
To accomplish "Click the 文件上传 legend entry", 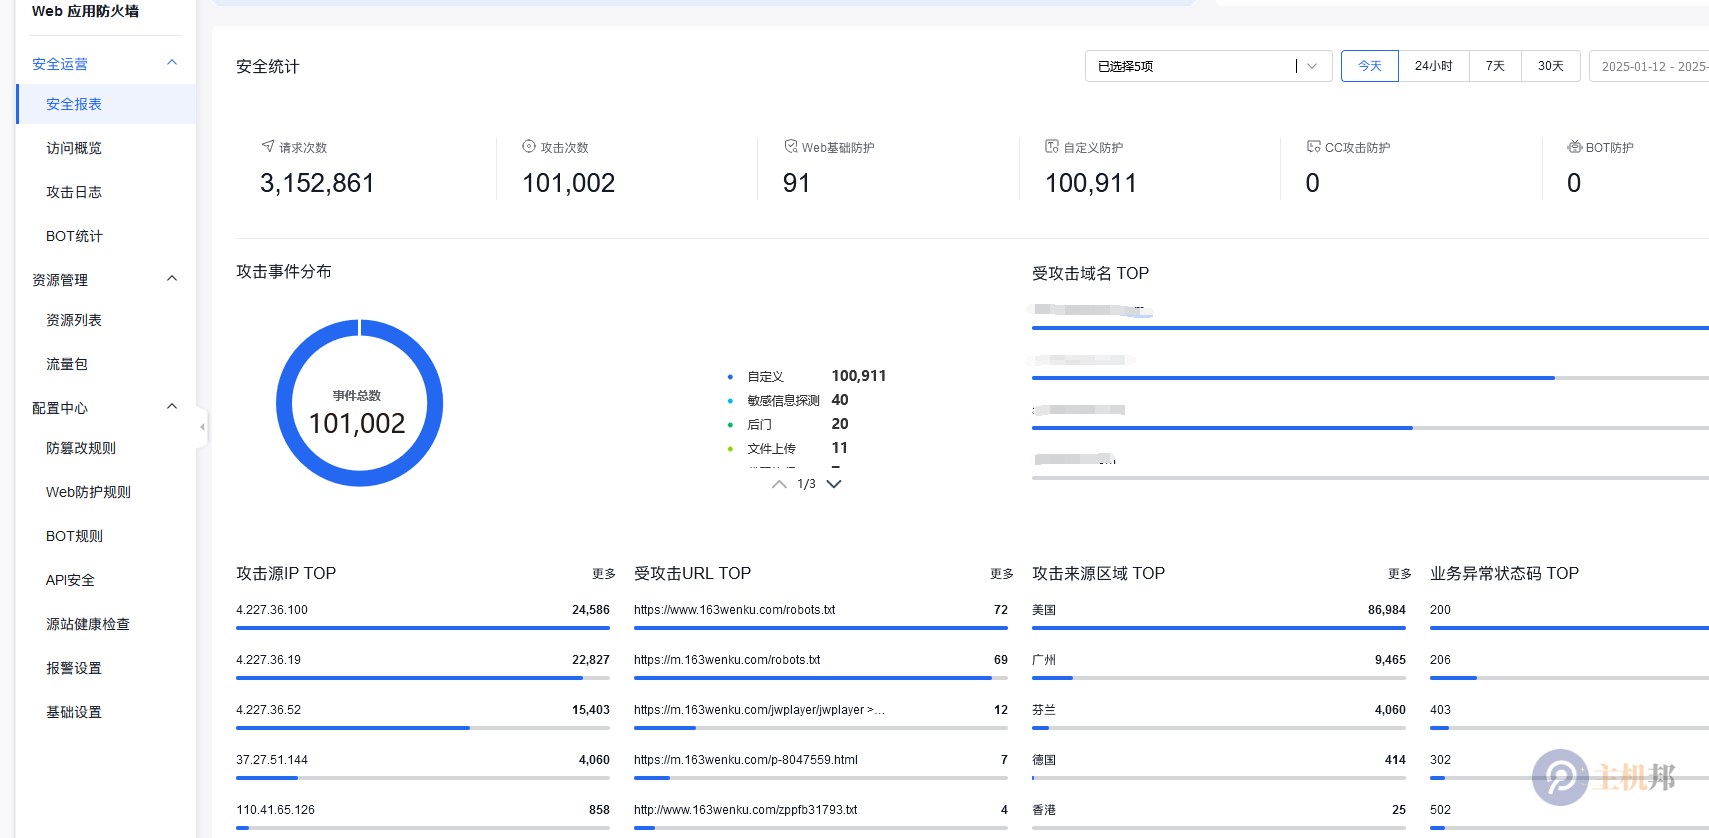I will 788,448.
